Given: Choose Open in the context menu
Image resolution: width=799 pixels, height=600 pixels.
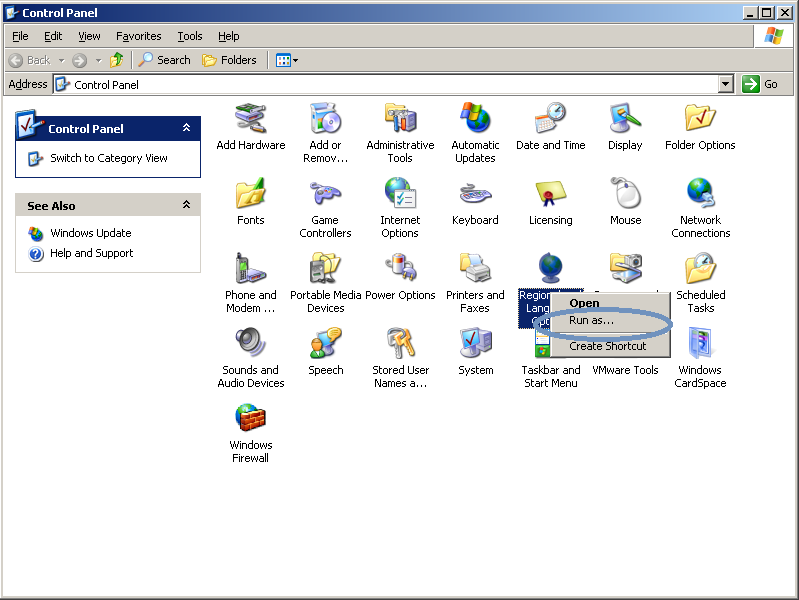Looking at the screenshot, I should (610, 303).
